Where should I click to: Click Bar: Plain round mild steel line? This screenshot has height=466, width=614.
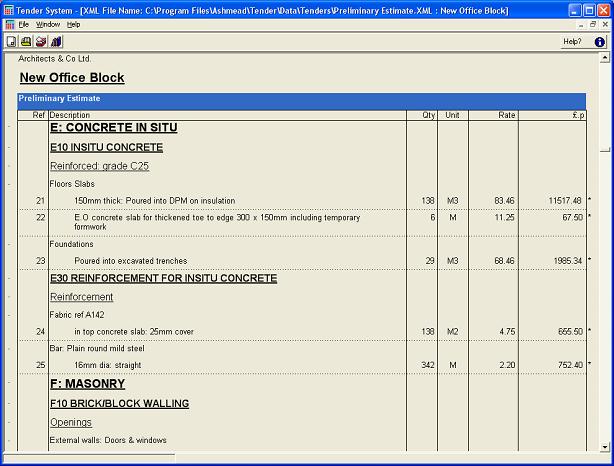pyautogui.click(x=97, y=349)
